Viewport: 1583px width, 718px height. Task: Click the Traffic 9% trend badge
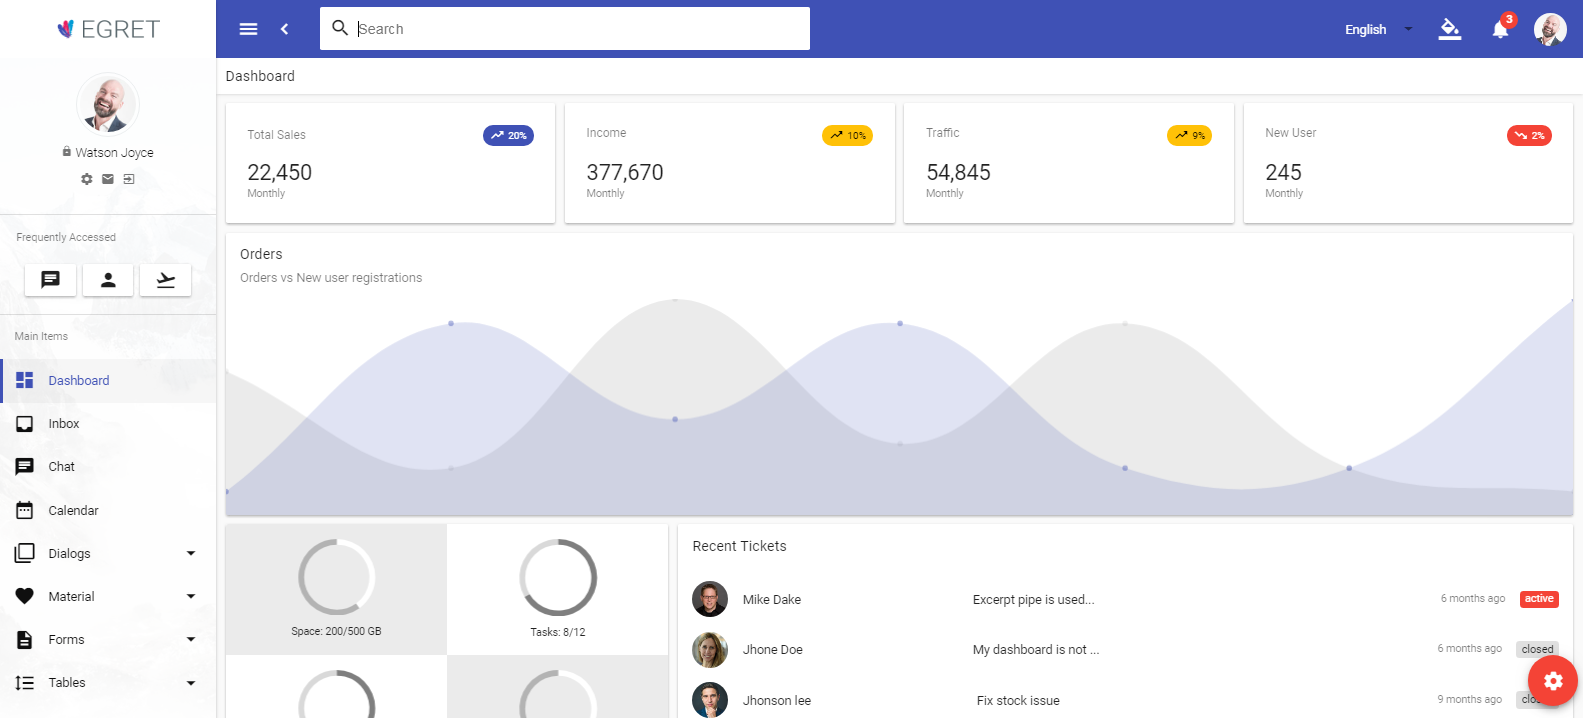coord(1189,135)
